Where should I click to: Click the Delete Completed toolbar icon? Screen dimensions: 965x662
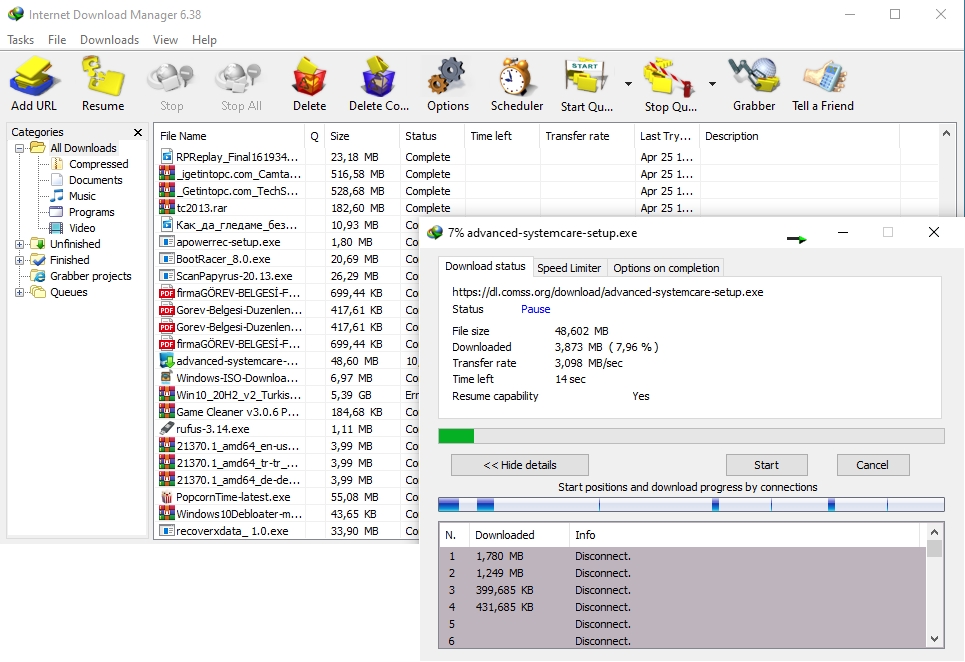378,84
